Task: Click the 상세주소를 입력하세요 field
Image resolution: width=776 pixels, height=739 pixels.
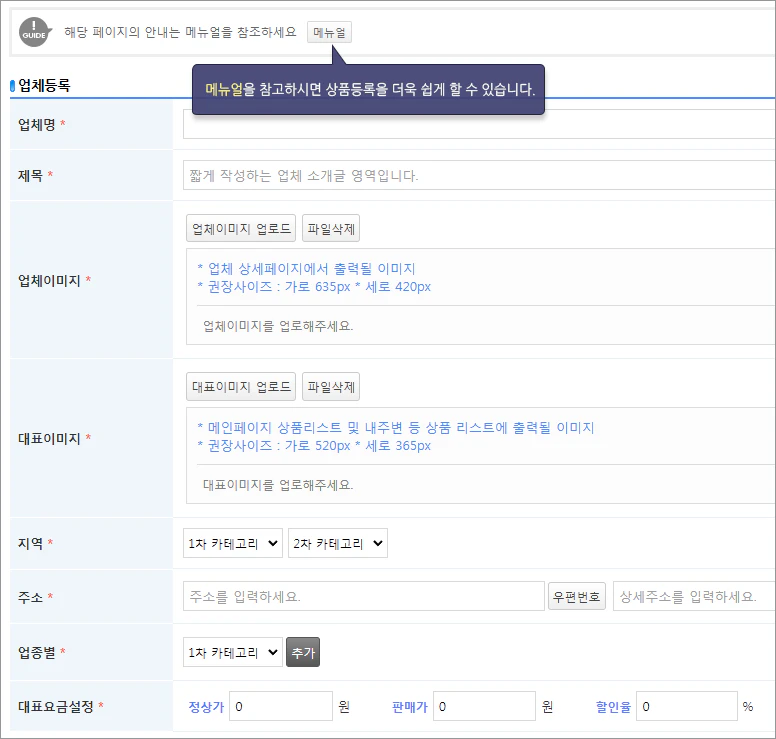Action: (694, 596)
